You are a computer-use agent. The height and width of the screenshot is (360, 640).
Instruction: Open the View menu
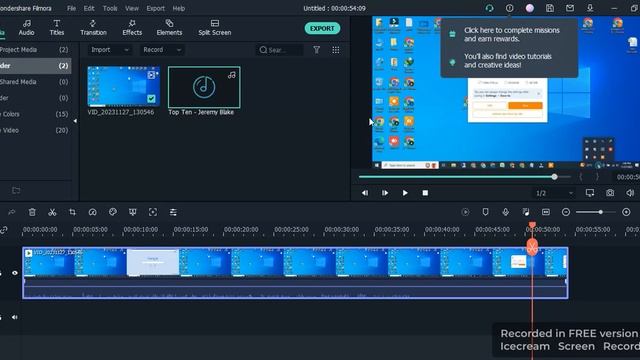(x=132, y=8)
